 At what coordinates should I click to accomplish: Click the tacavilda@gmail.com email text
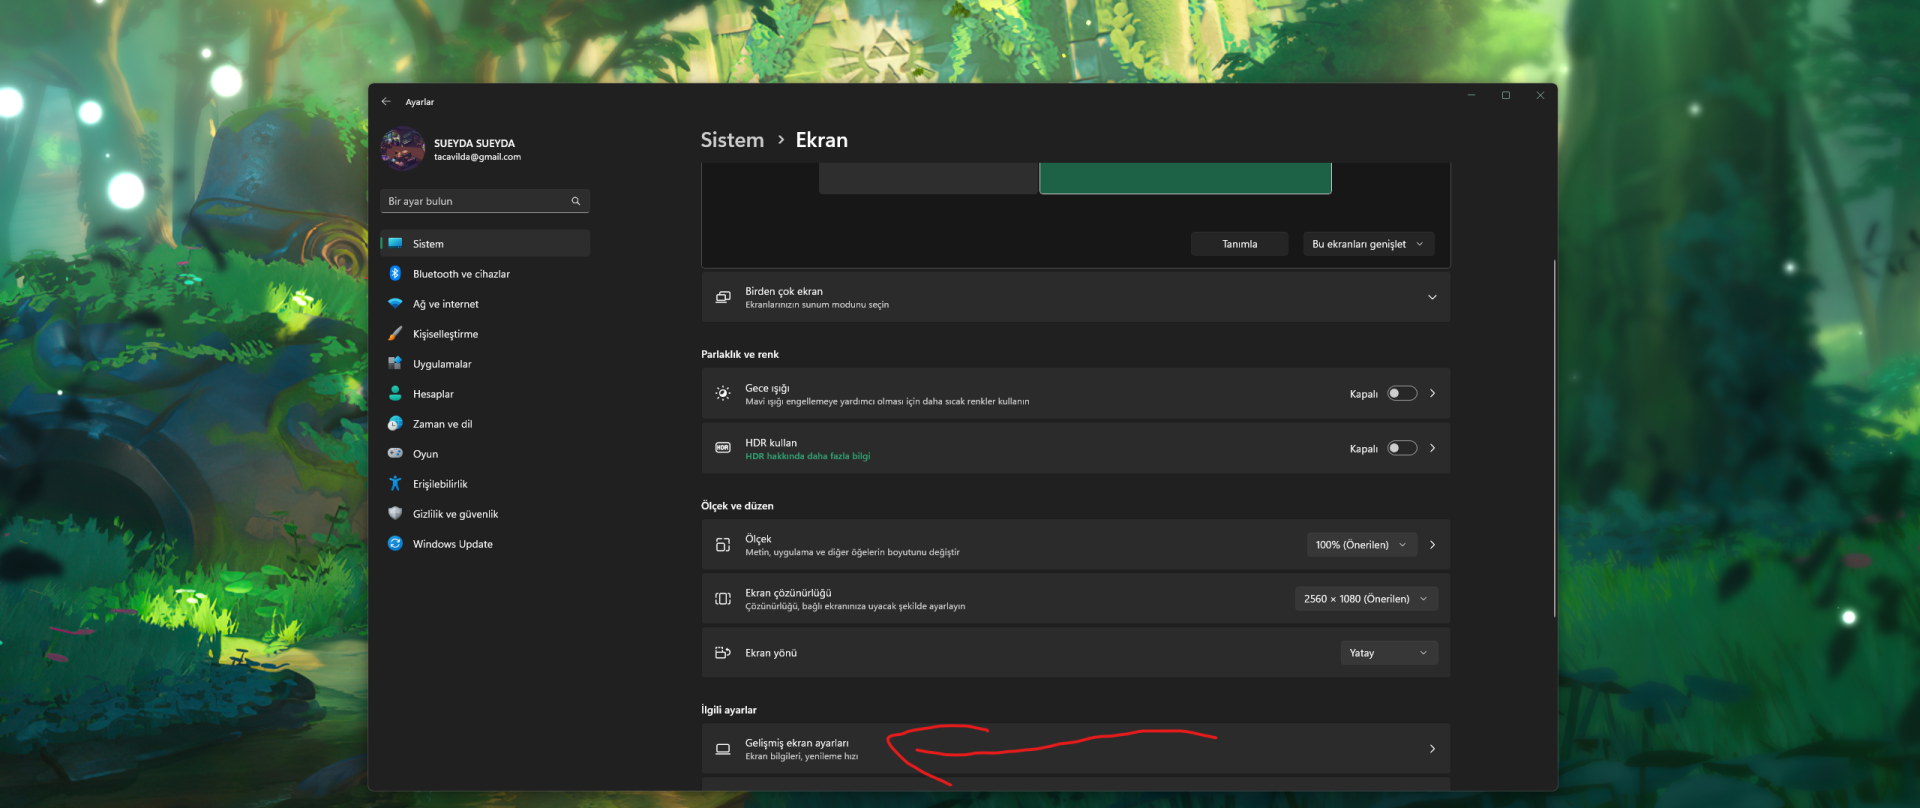477,157
